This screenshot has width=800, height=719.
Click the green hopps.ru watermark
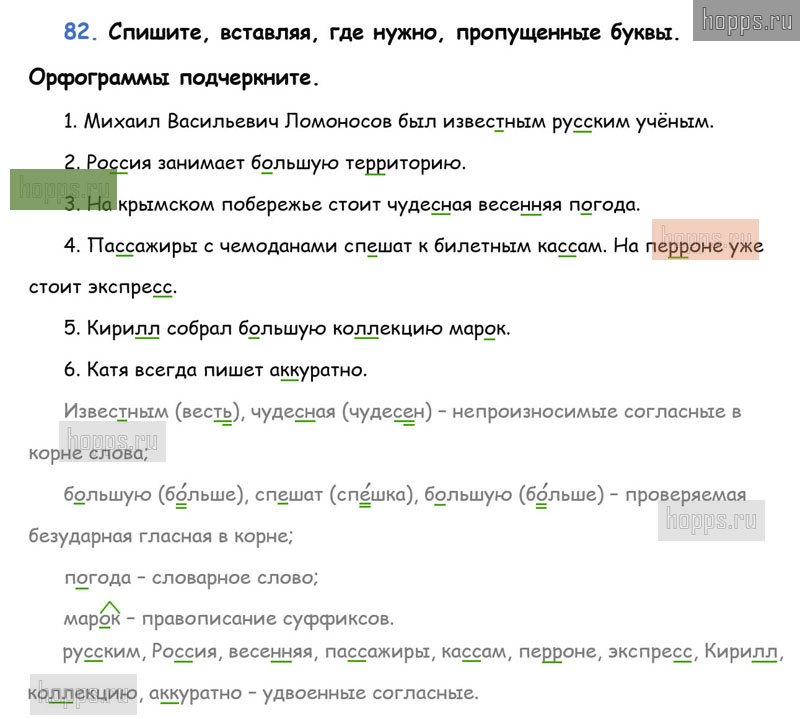[x=62, y=189]
